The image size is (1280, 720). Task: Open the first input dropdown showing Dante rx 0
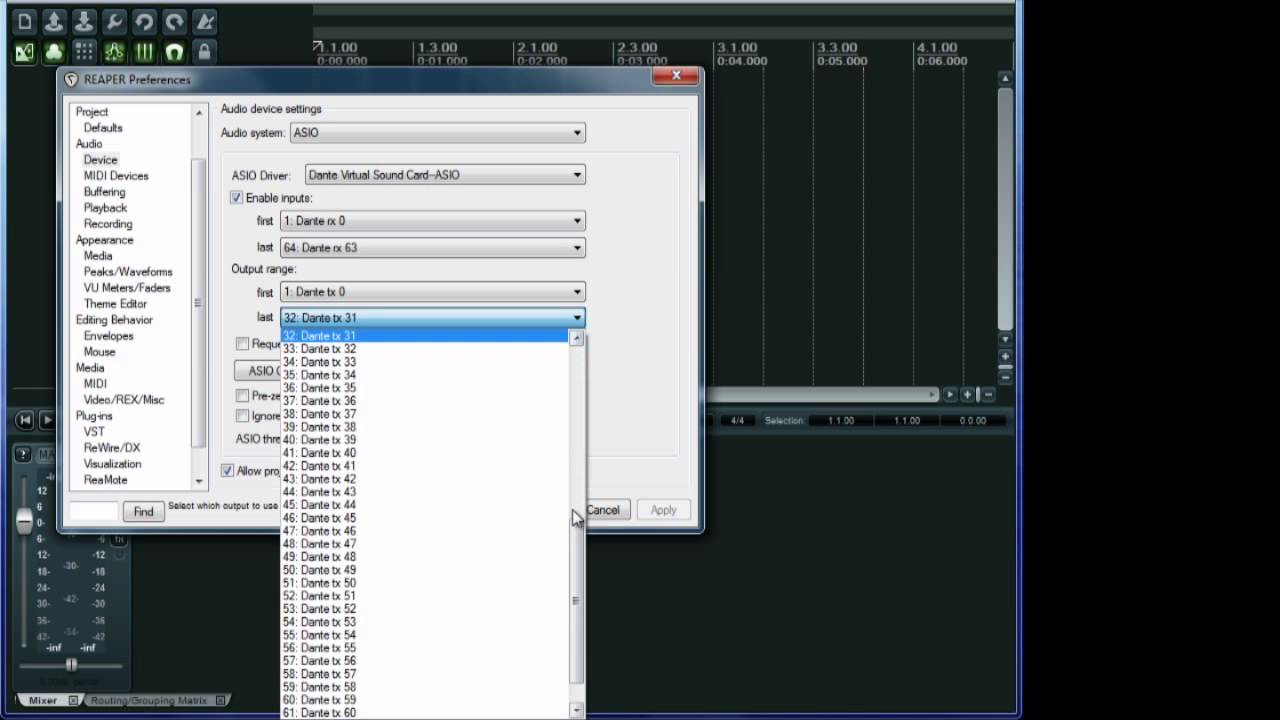point(432,221)
